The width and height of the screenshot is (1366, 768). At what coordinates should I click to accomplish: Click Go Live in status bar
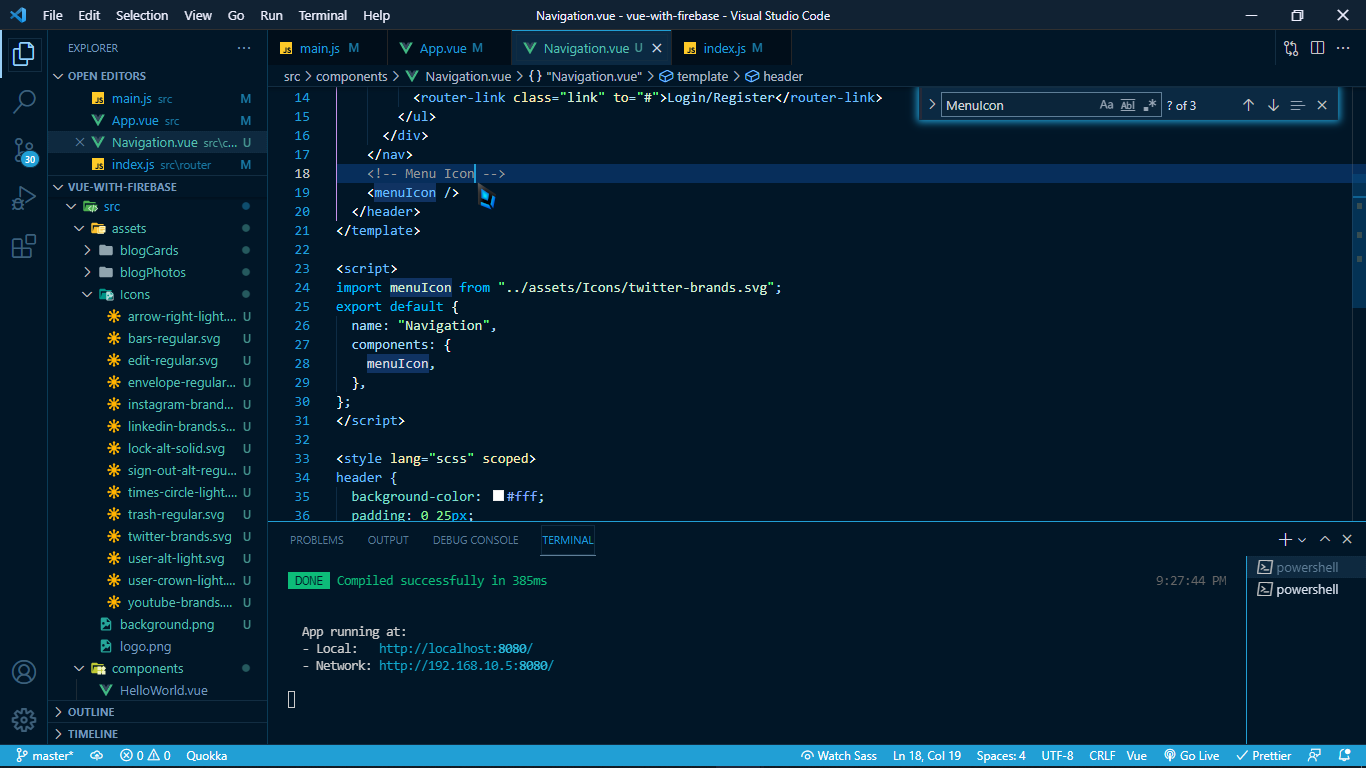point(1191,756)
